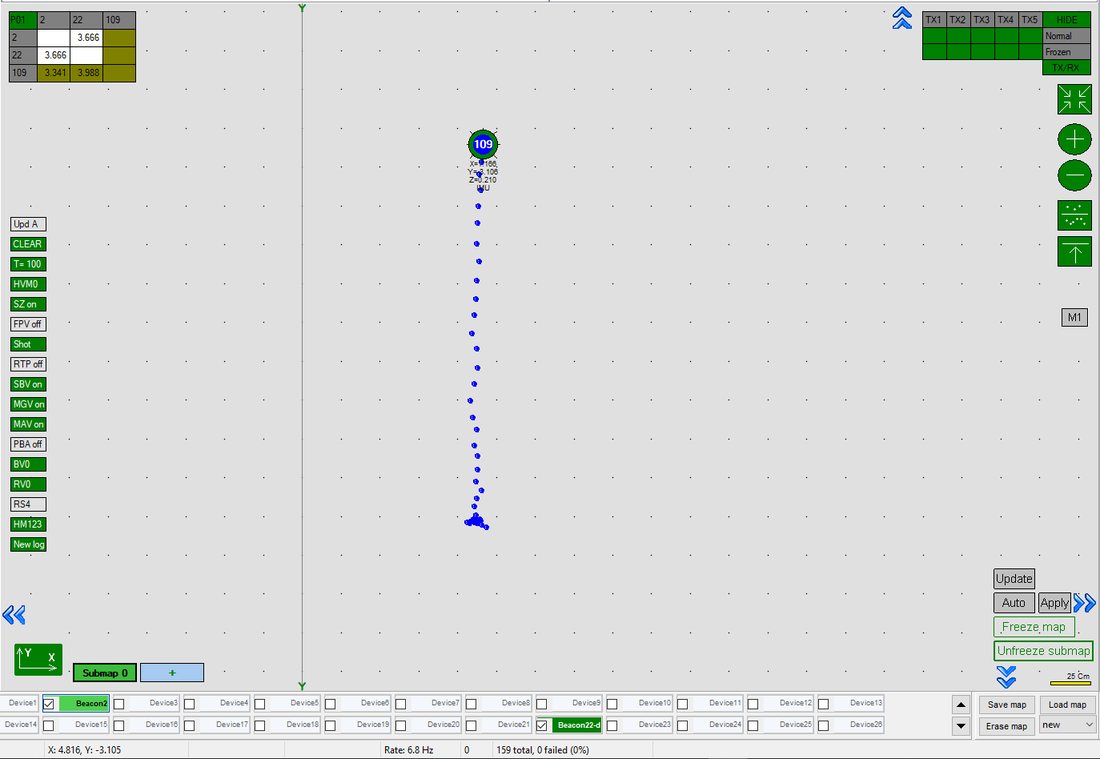Click the device list scroll up arrow
Image resolution: width=1100 pixels, height=759 pixels.
click(961, 704)
